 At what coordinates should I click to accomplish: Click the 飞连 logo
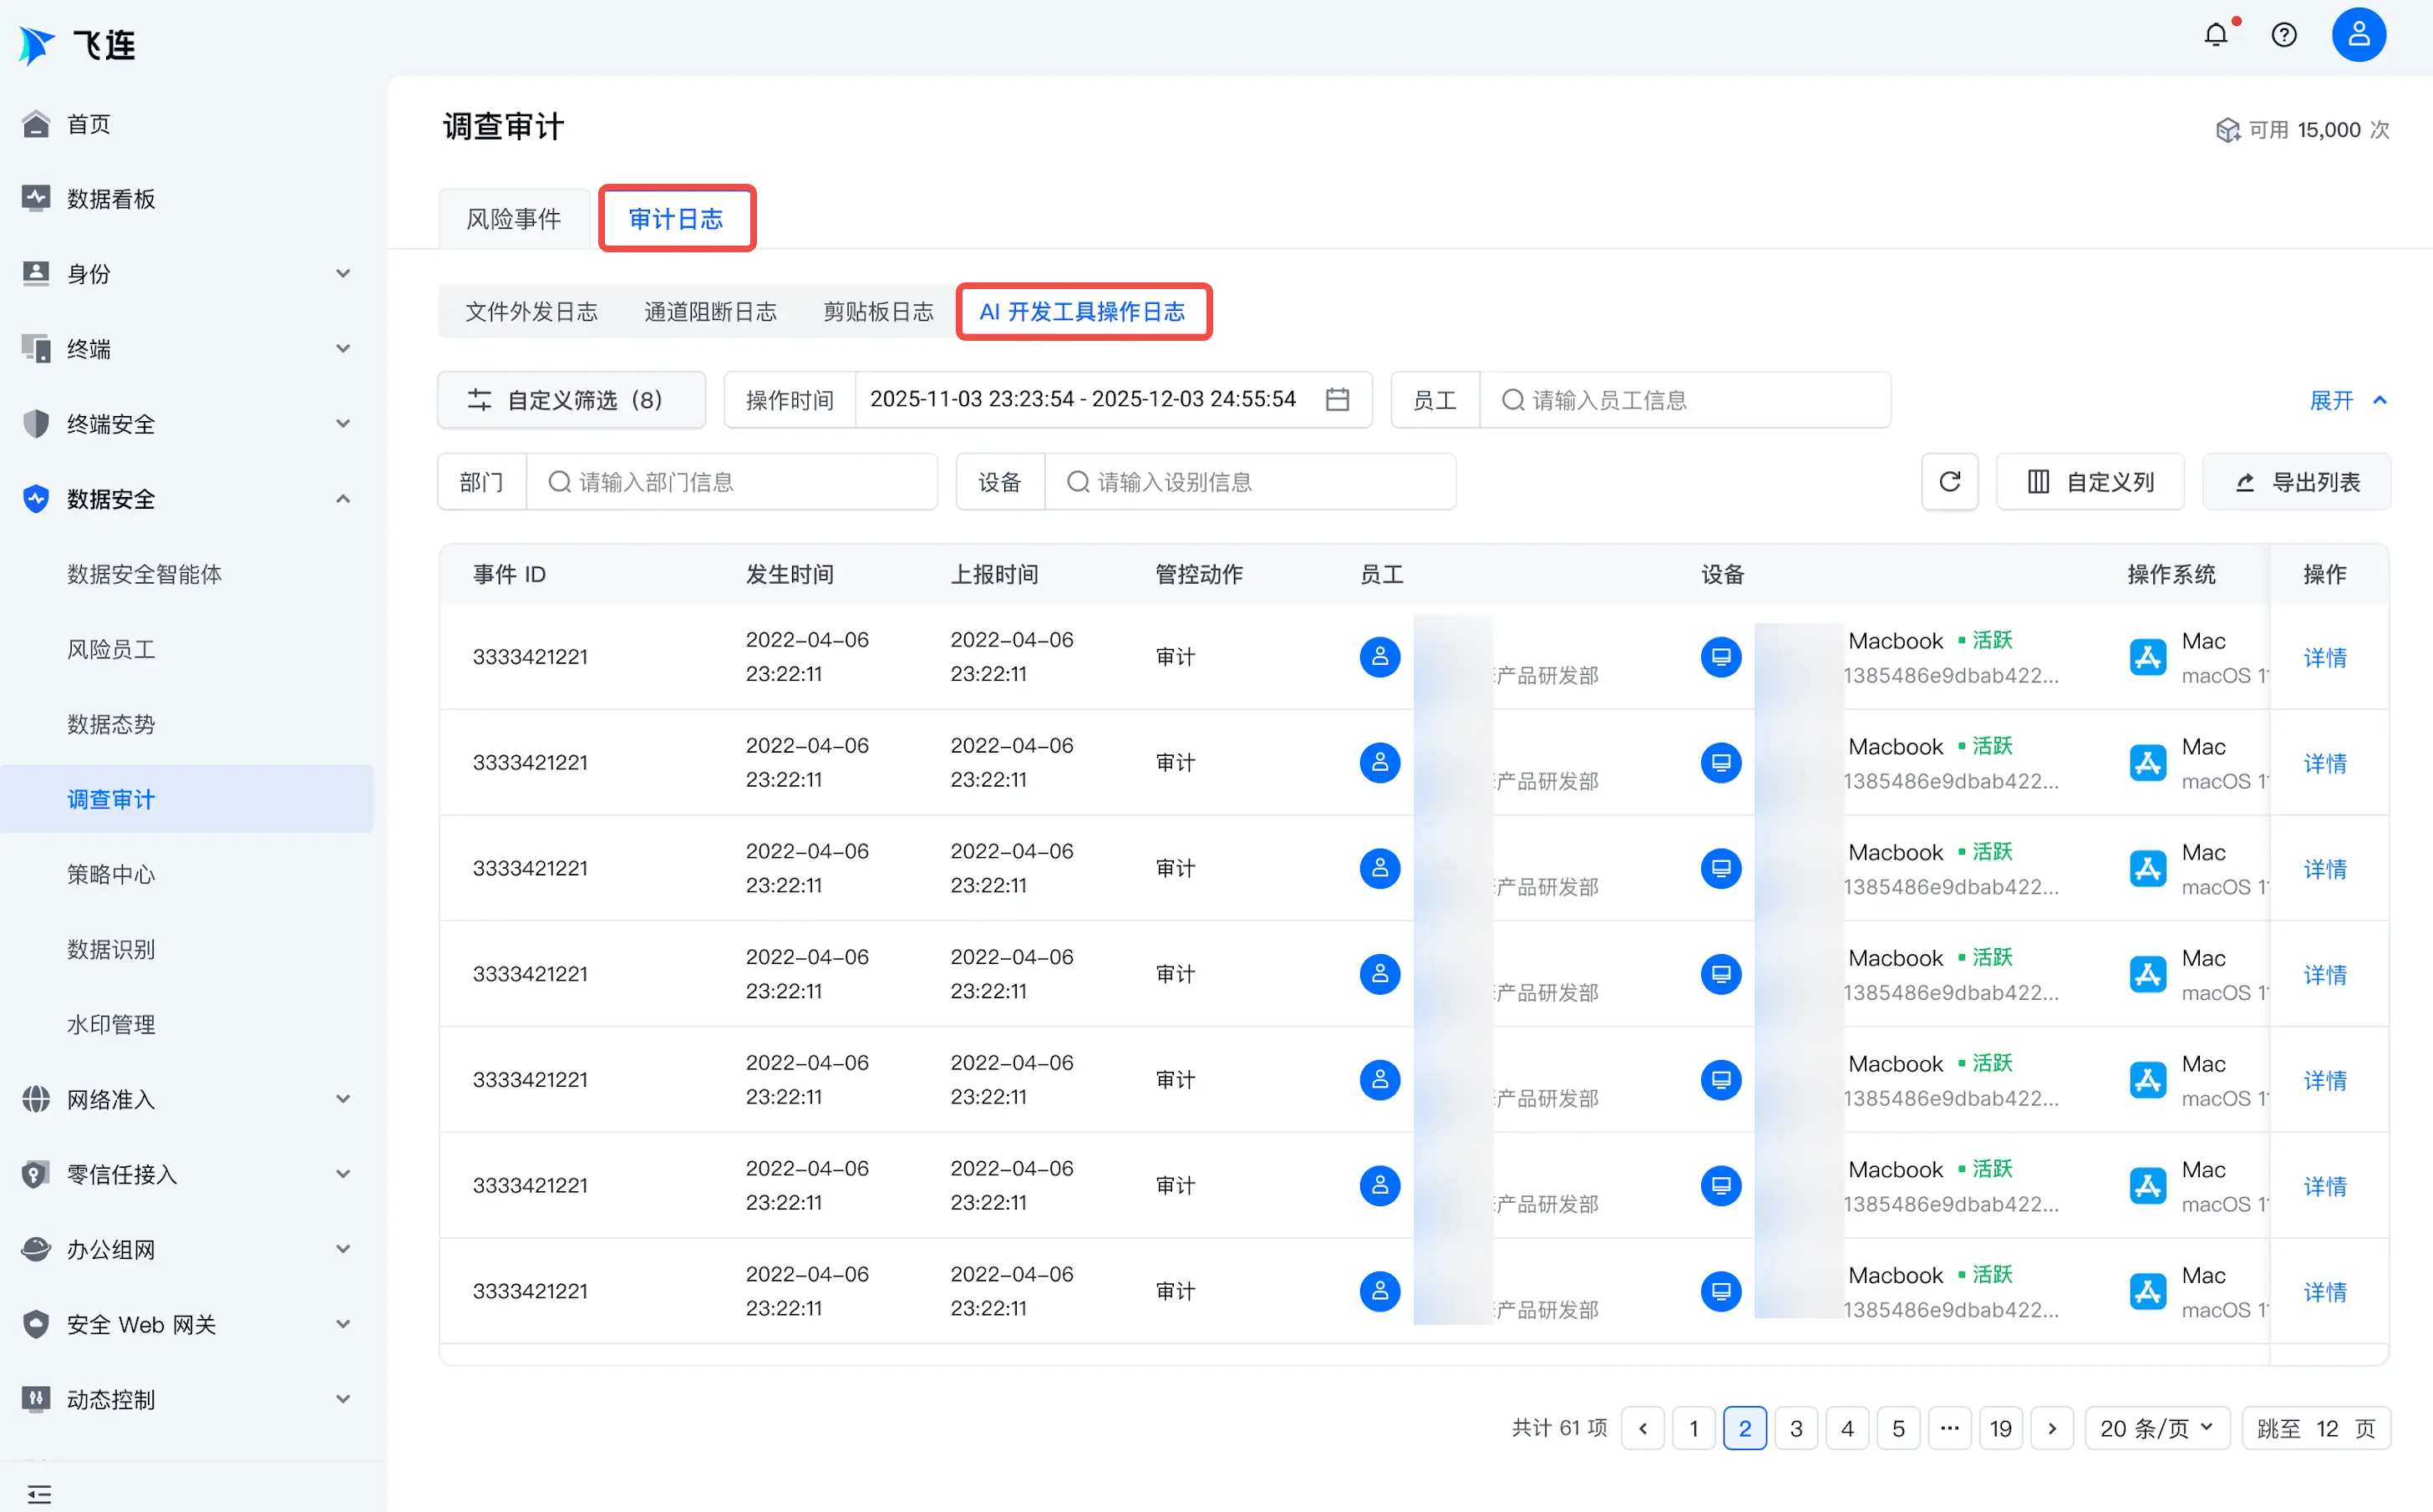[78, 45]
